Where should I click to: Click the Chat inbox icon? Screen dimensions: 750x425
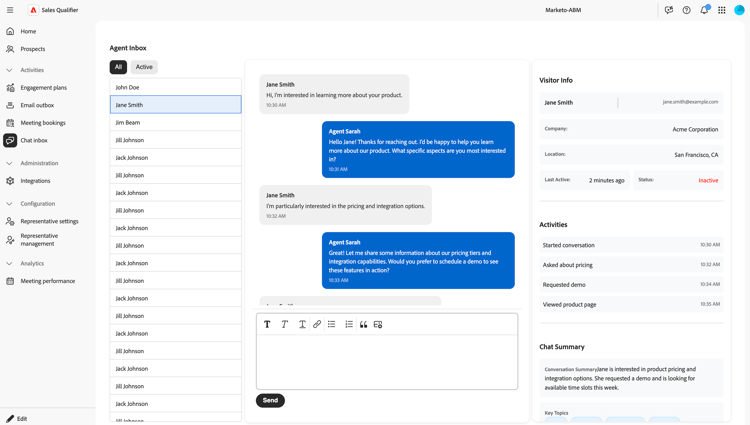coord(10,141)
